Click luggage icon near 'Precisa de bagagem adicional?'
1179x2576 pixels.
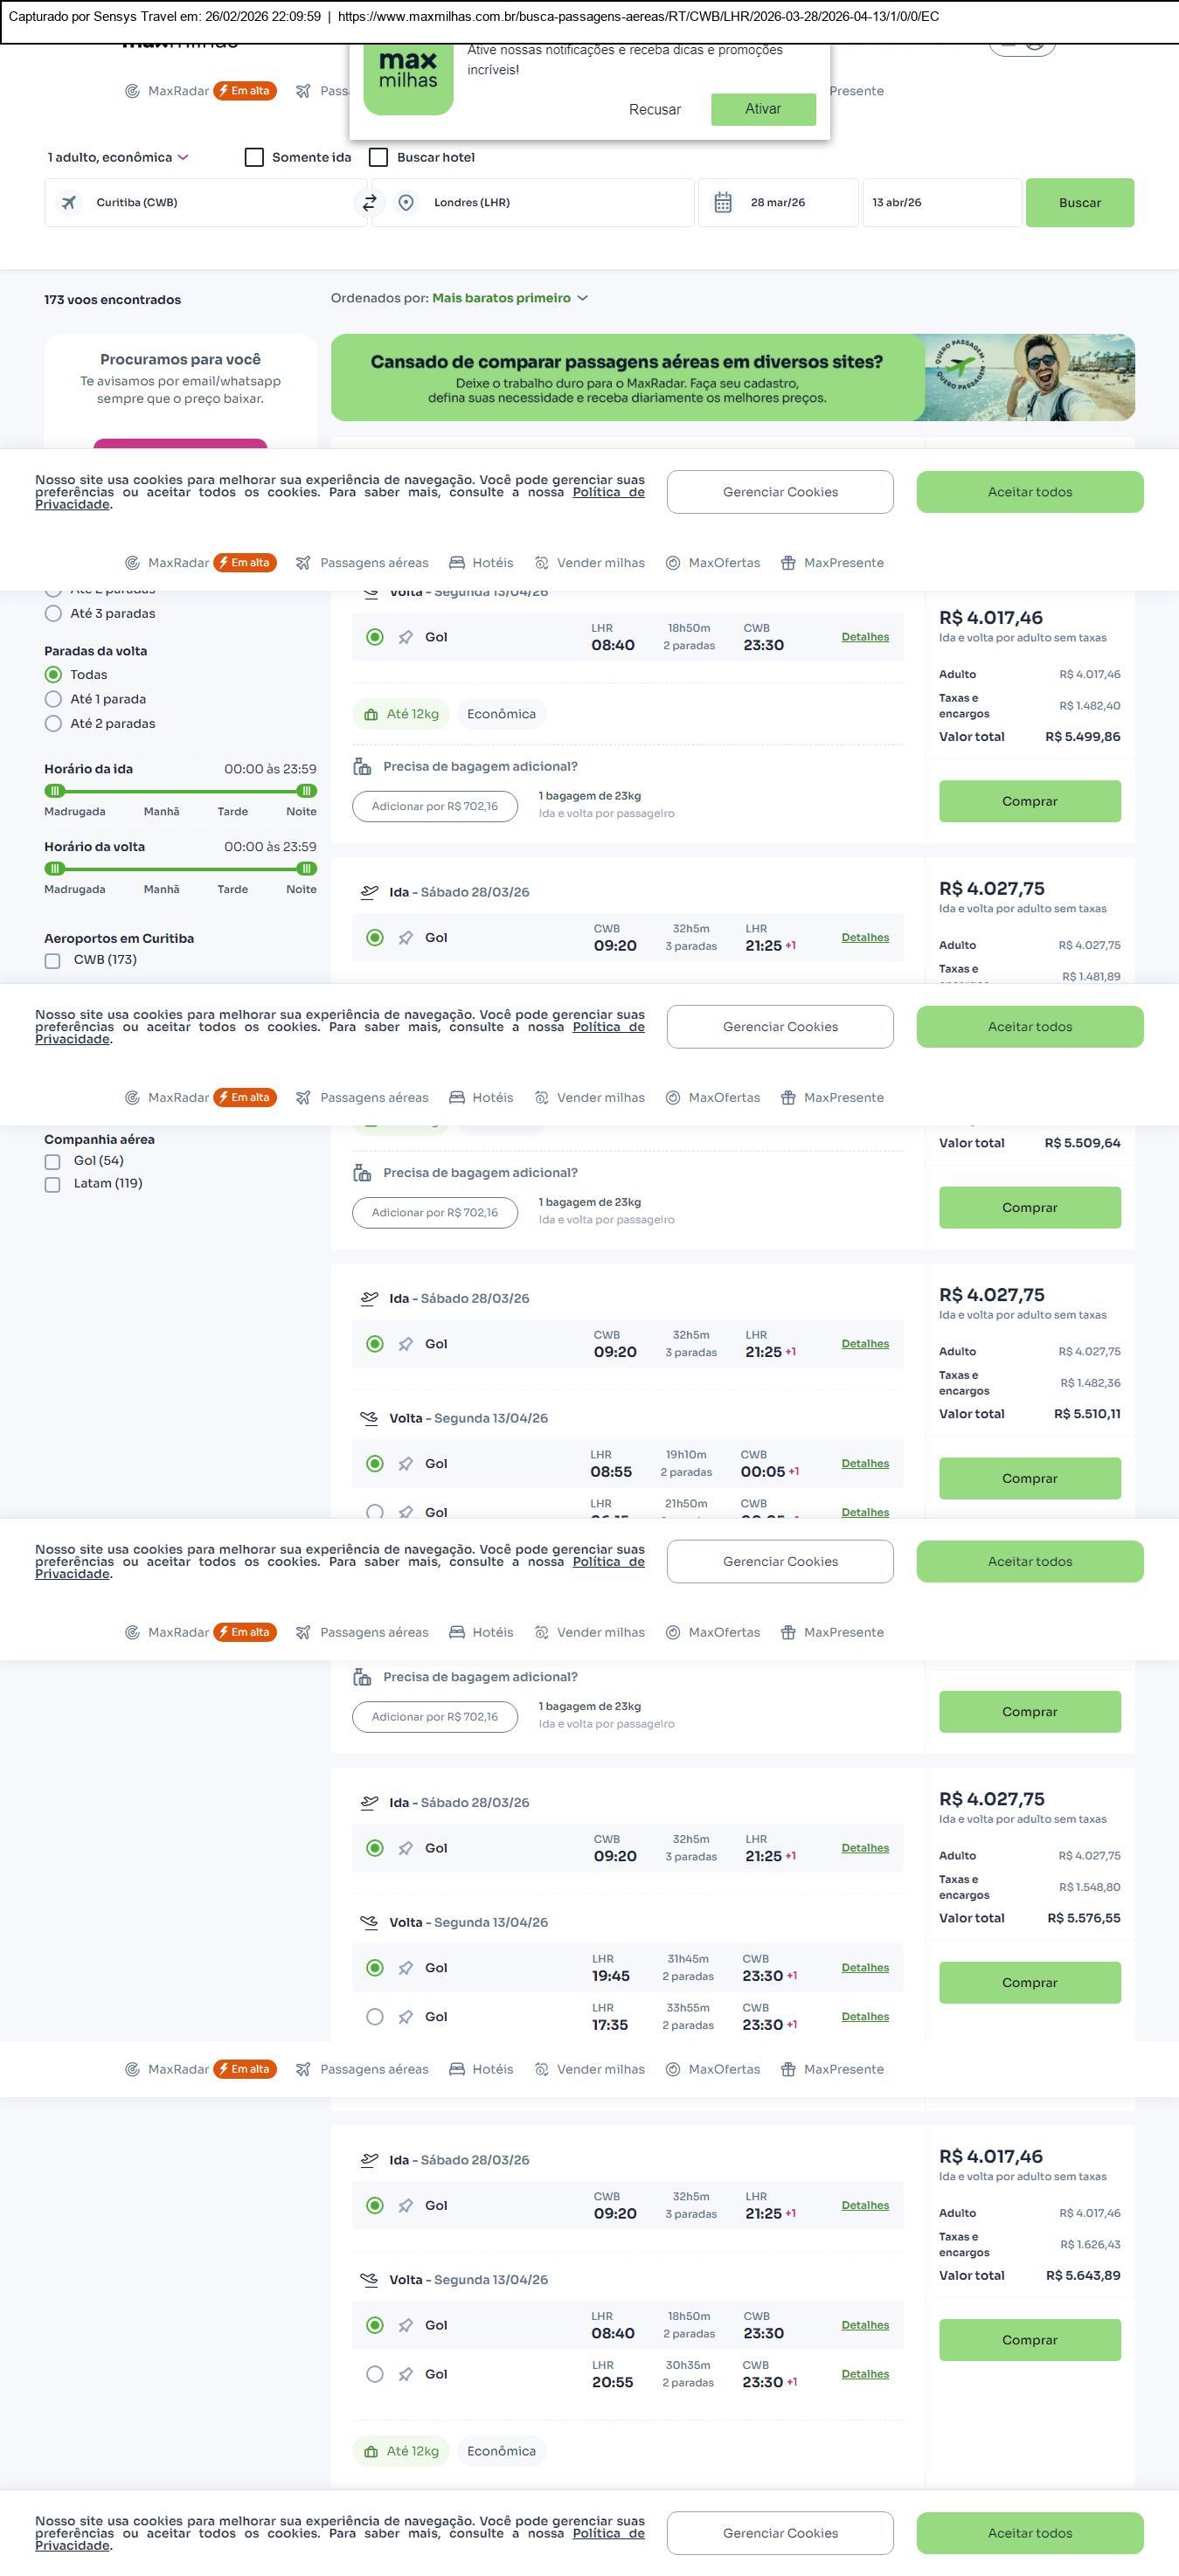362,767
